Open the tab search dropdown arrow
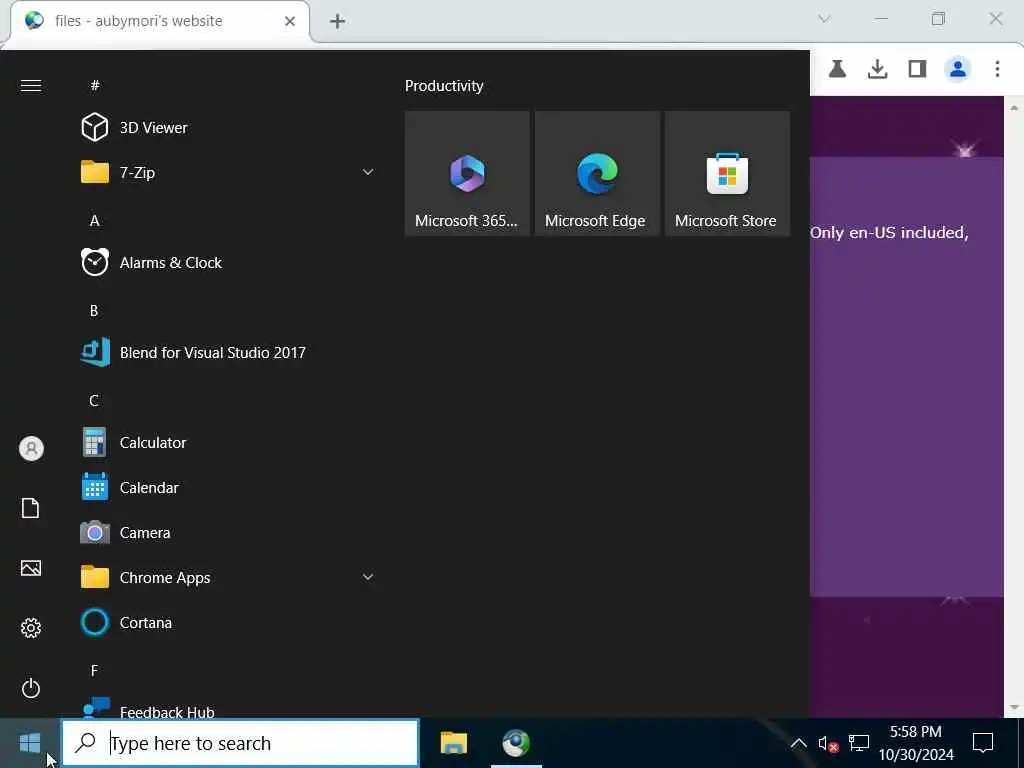The width and height of the screenshot is (1024, 768). click(824, 19)
